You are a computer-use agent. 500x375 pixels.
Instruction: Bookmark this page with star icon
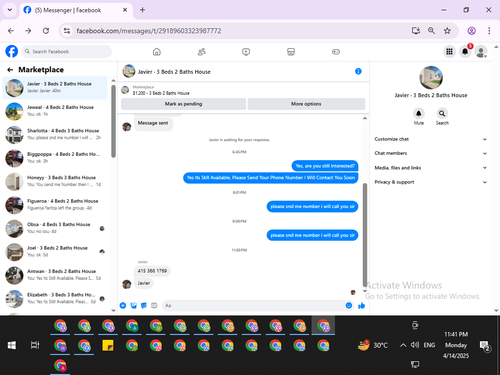(447, 31)
